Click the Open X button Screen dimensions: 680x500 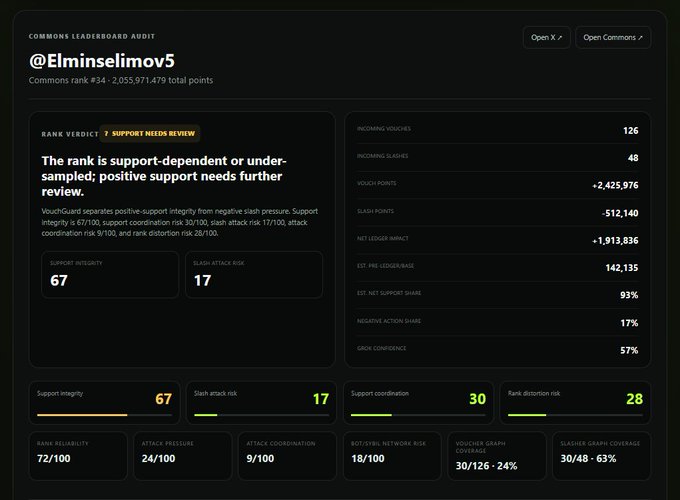[546, 37]
